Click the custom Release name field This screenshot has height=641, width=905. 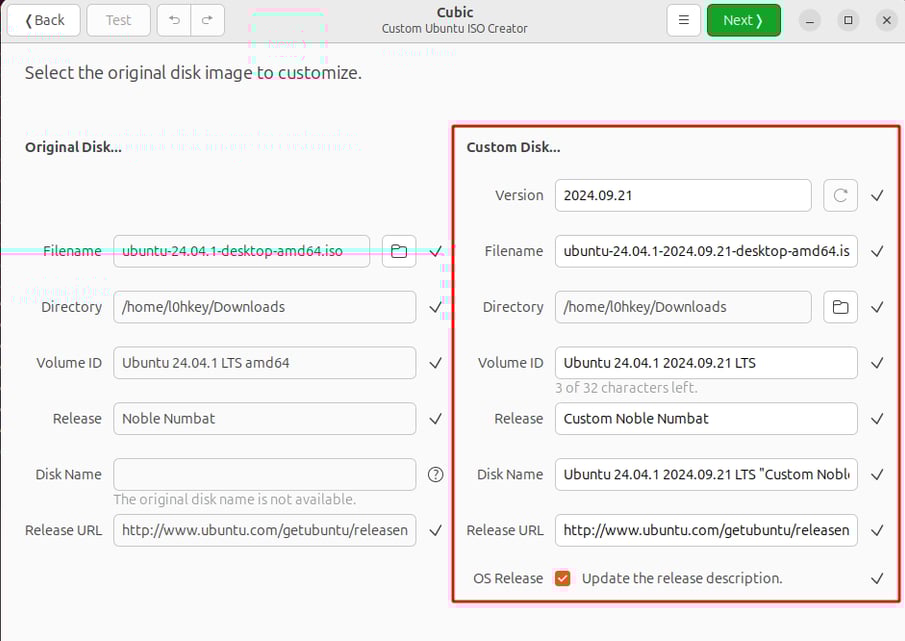click(x=706, y=419)
